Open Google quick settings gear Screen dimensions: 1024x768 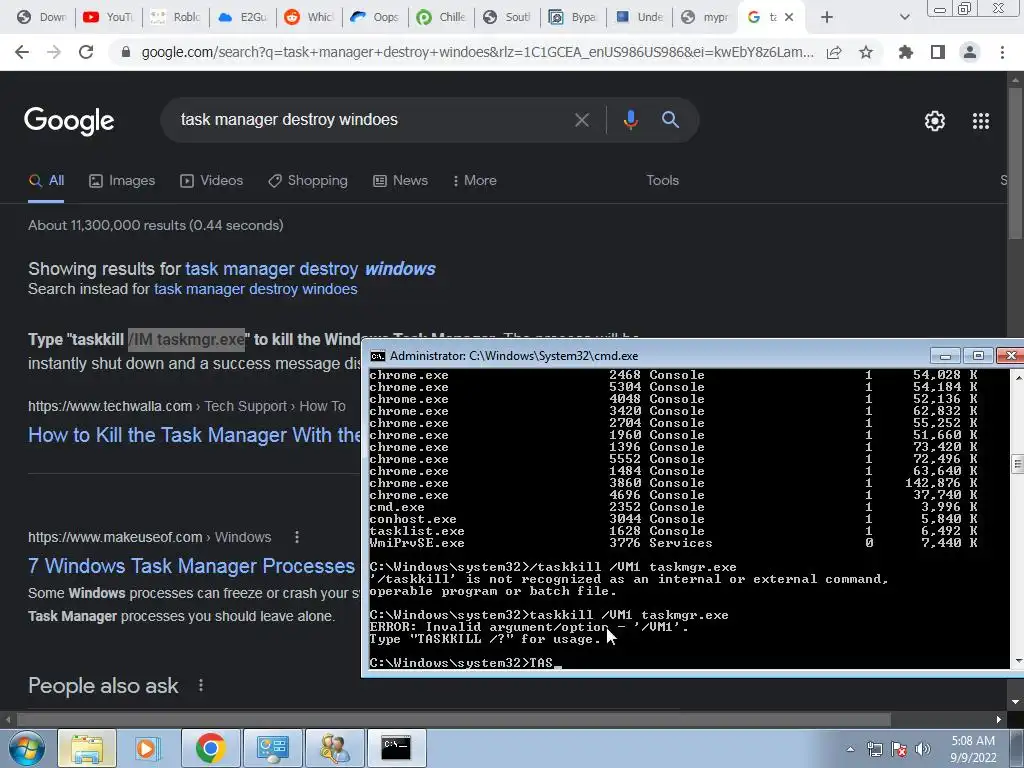(x=935, y=121)
